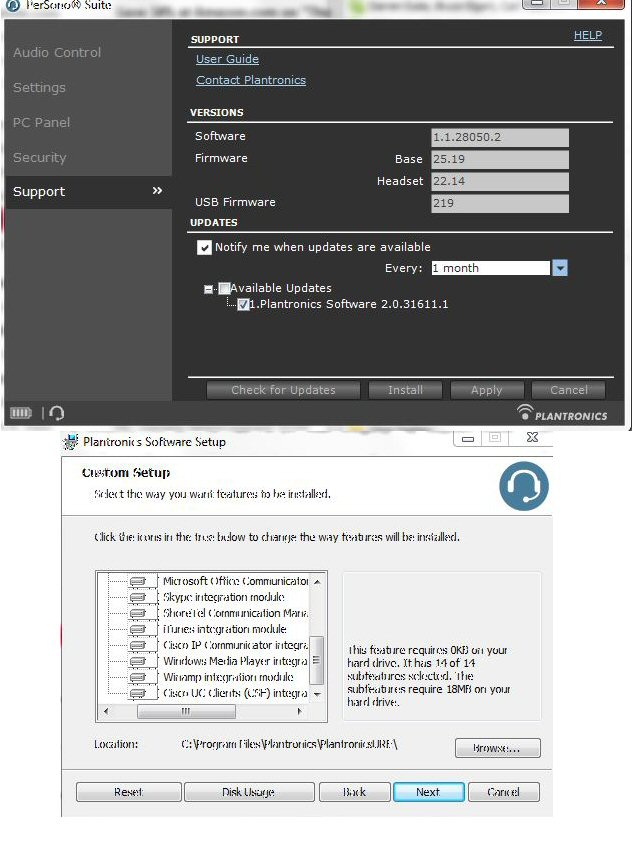Toggle Plantronics Software 2.0.31611.1 checkbox

click(x=243, y=305)
